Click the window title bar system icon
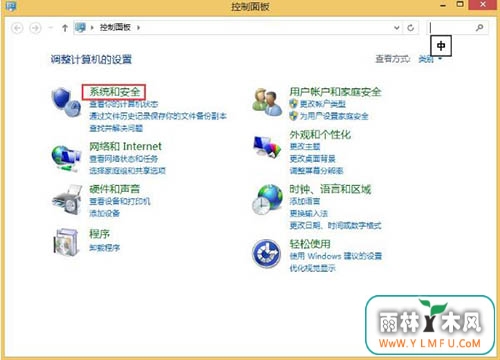Viewport: 500px width, 360px height. click(11, 6)
